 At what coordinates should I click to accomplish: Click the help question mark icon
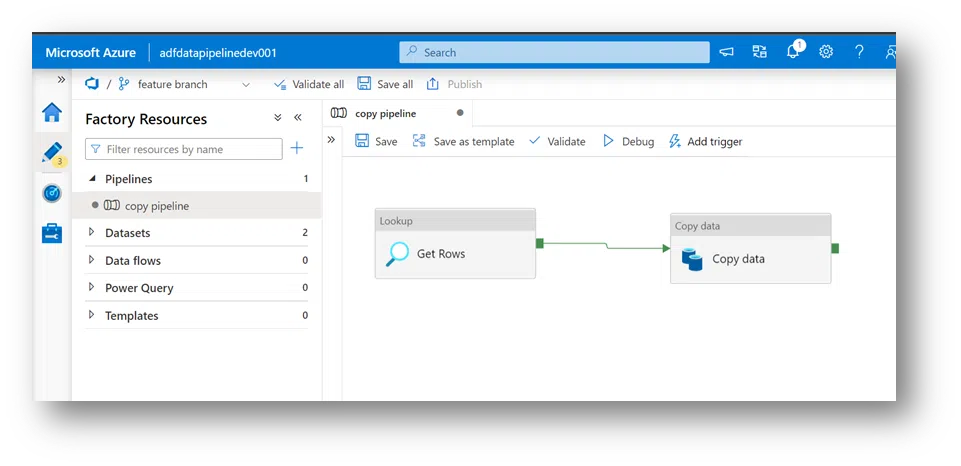pos(859,52)
